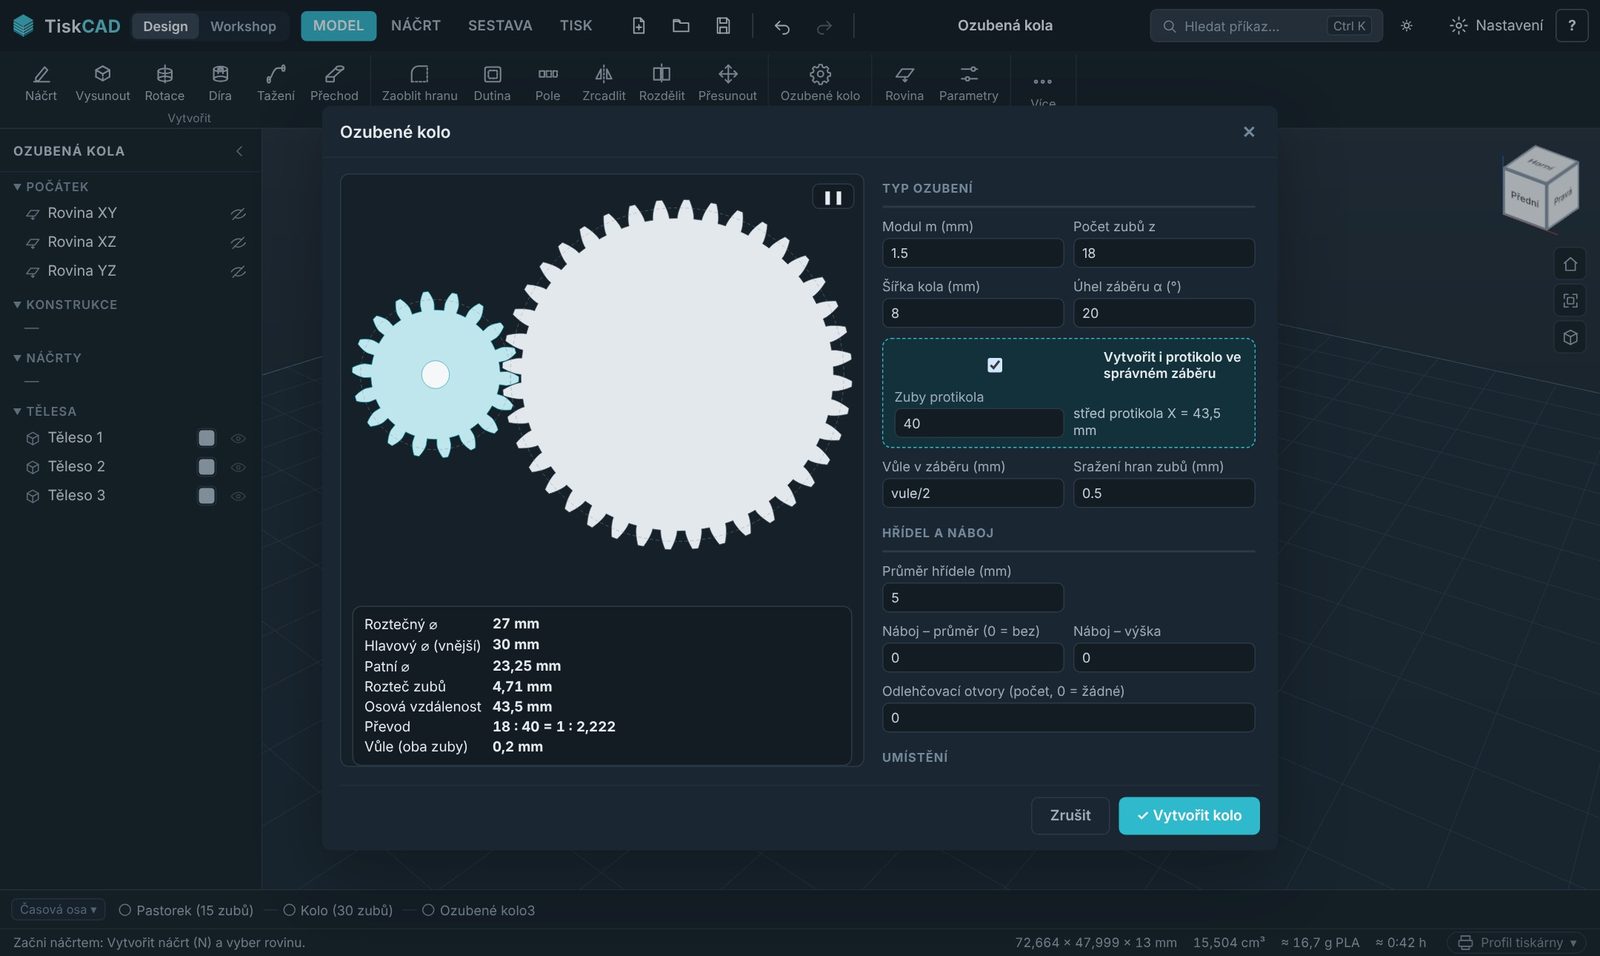
Task: Select the Dutina shell tool
Action: click(492, 83)
